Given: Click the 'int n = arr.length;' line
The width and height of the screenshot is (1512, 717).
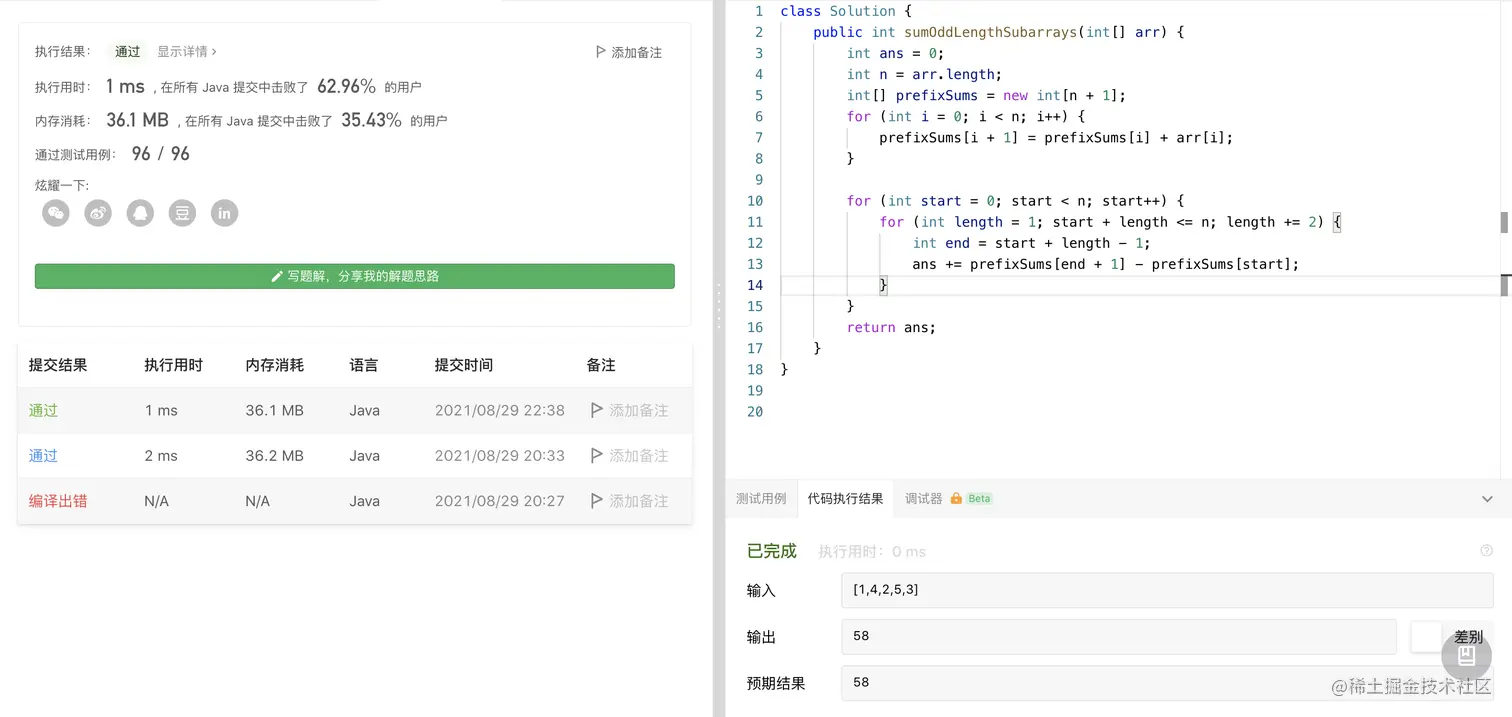Looking at the screenshot, I should click(x=924, y=74).
